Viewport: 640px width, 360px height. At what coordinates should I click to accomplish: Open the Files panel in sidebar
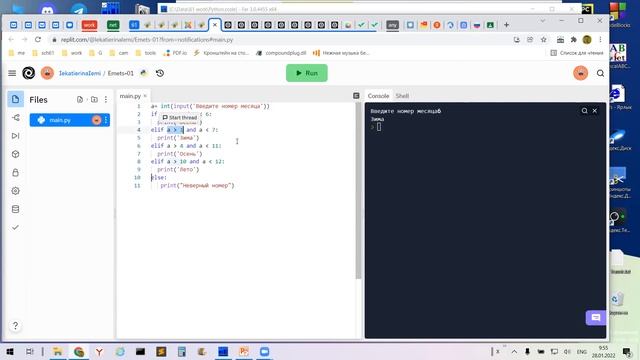click(x=16, y=99)
